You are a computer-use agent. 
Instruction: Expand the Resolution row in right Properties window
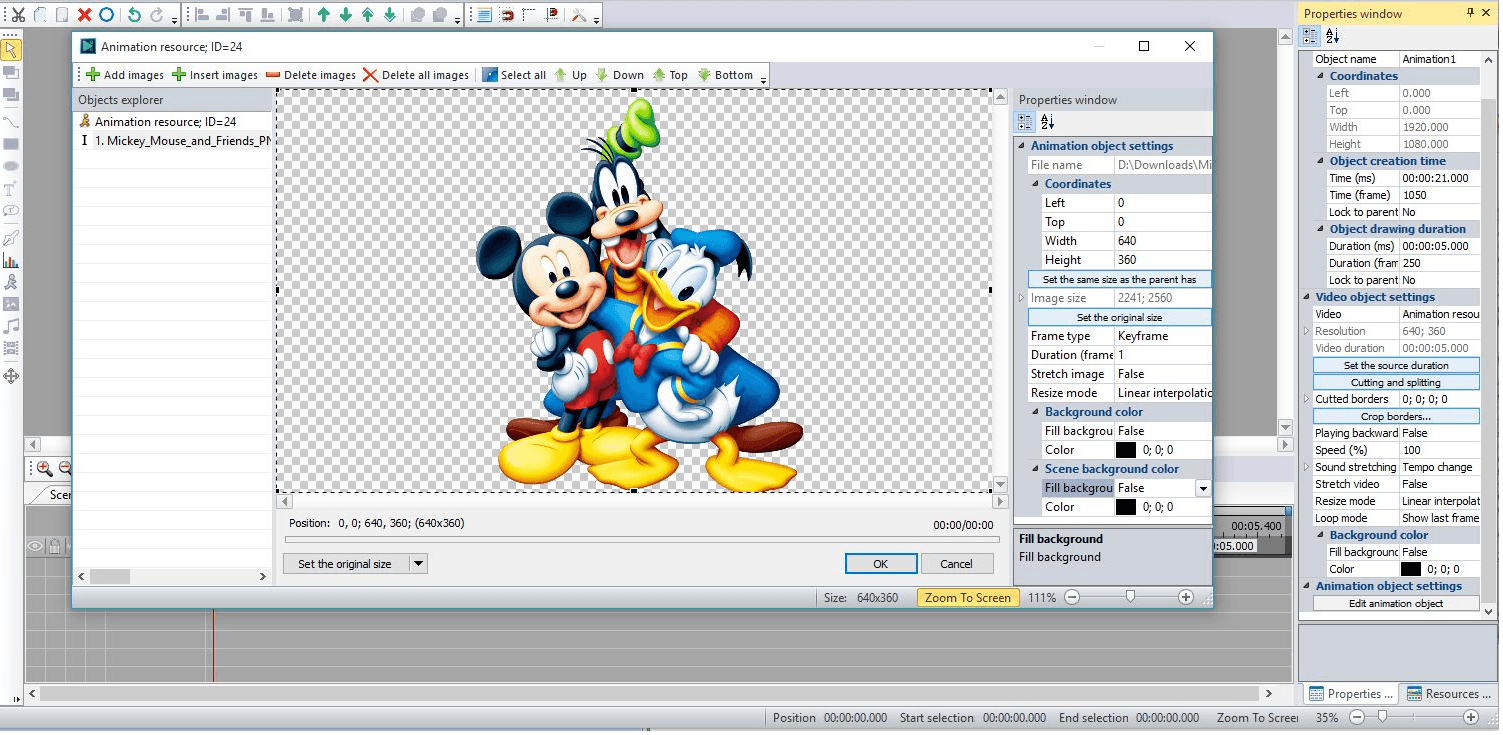point(1307,331)
